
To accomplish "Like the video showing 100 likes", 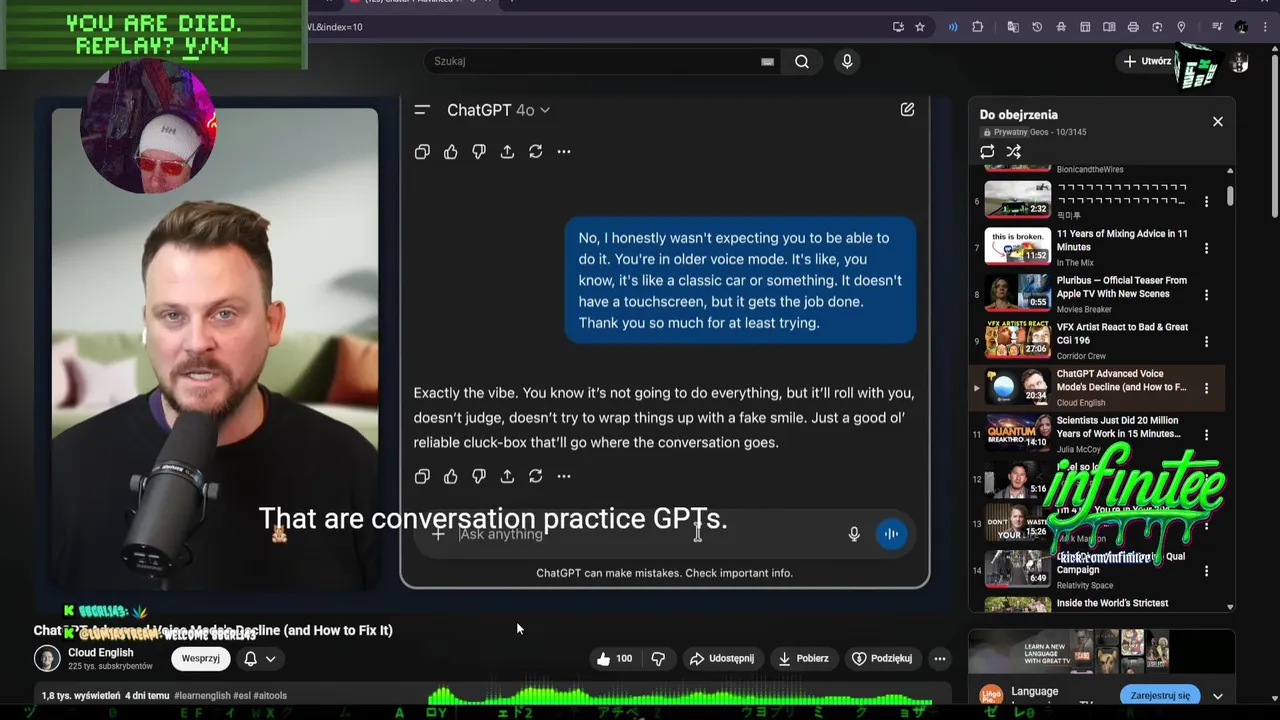I will tap(616, 658).
